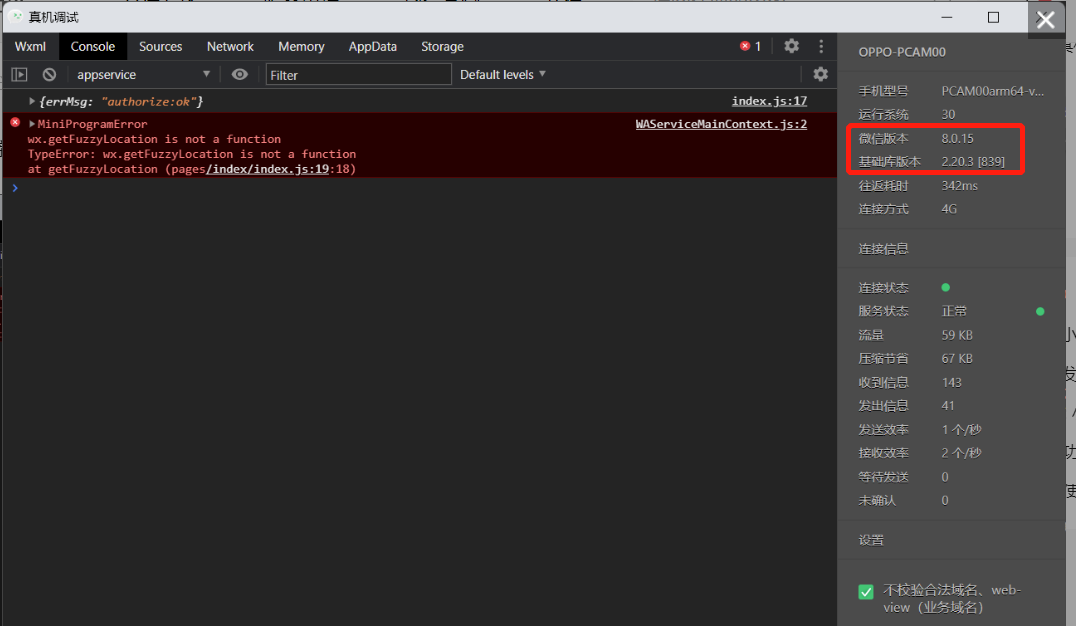This screenshot has width=1076, height=626.
Task: Click the 'wx.getFuzzyLocation is not a function' error line
Action: click(154, 139)
